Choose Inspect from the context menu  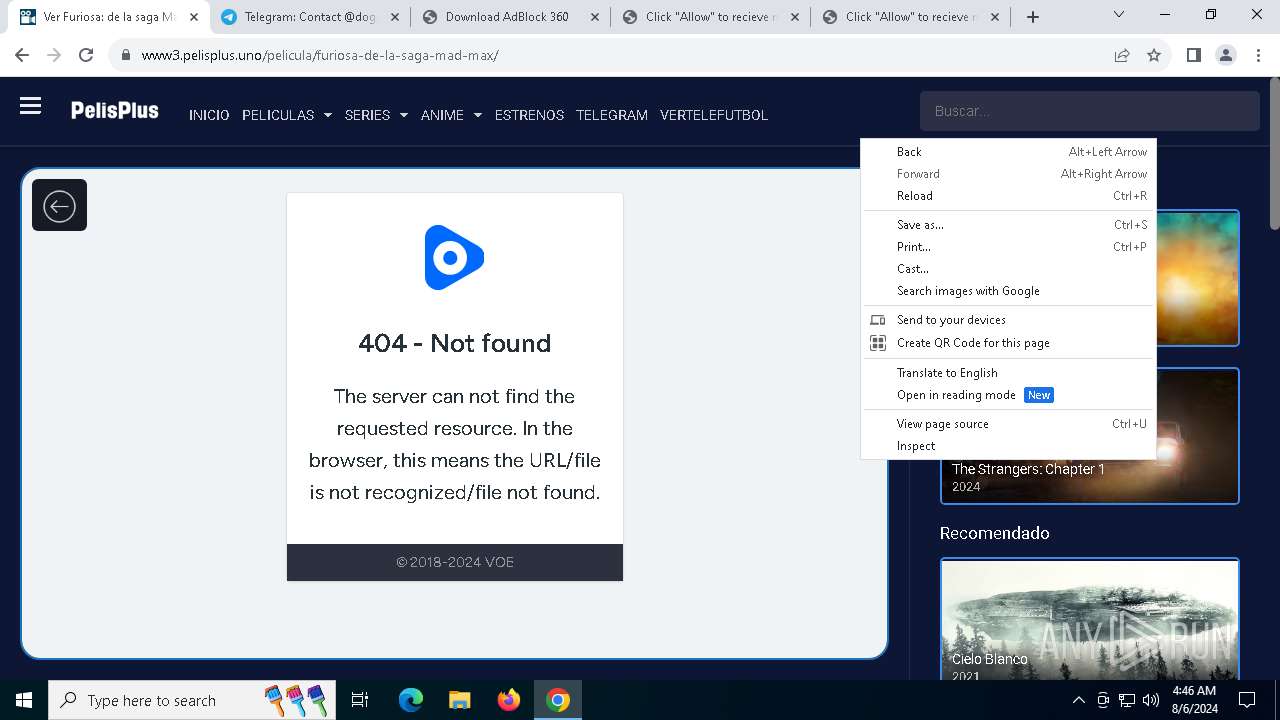(1008, 446)
